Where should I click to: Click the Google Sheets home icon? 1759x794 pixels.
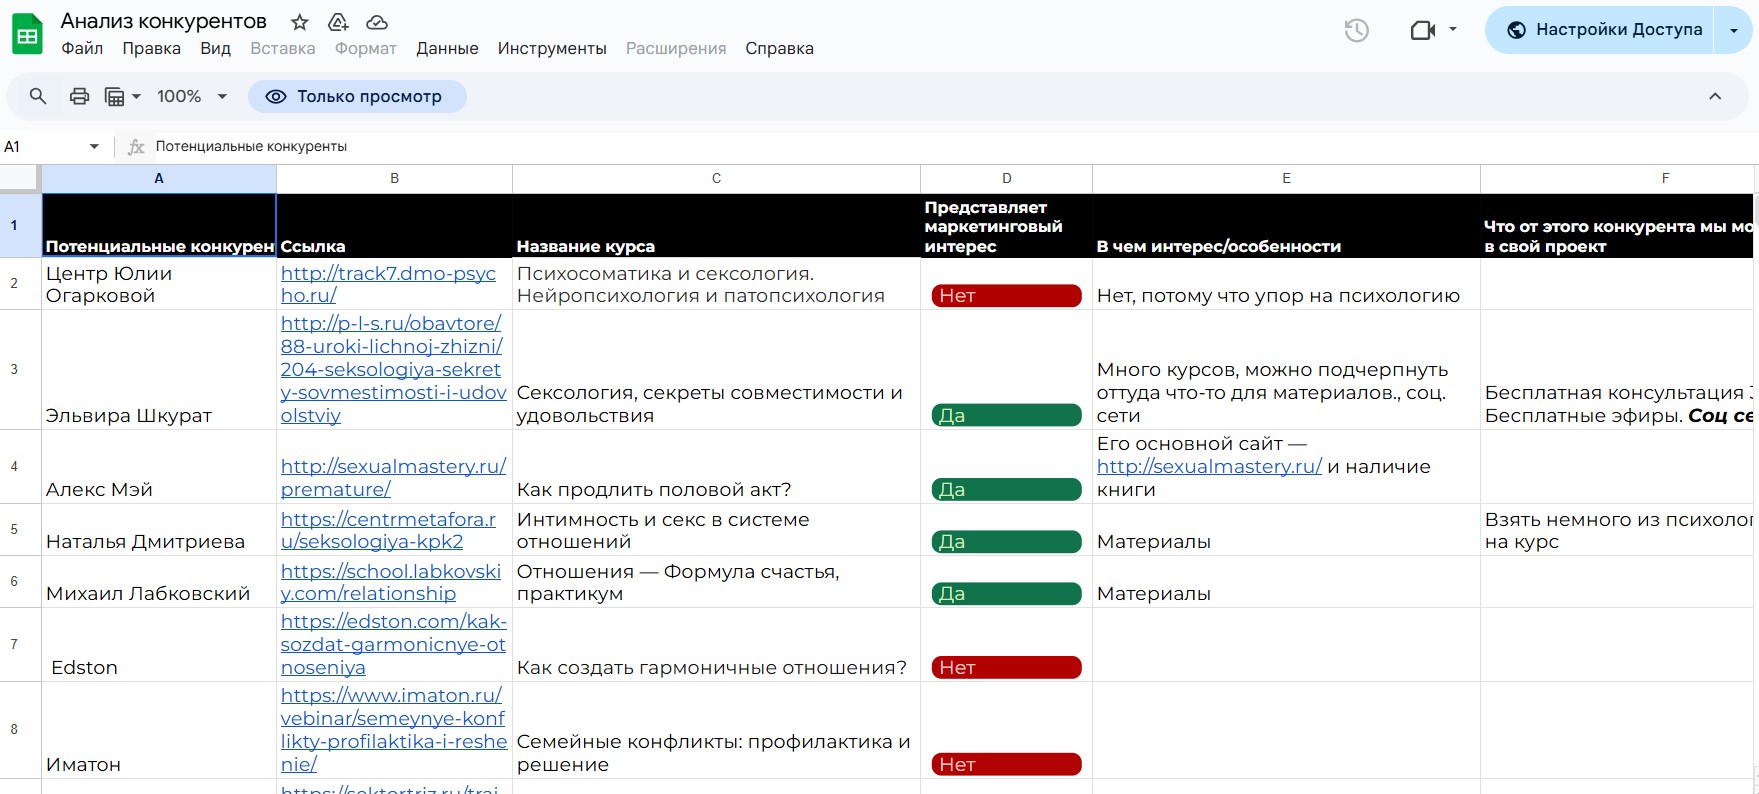(27, 34)
